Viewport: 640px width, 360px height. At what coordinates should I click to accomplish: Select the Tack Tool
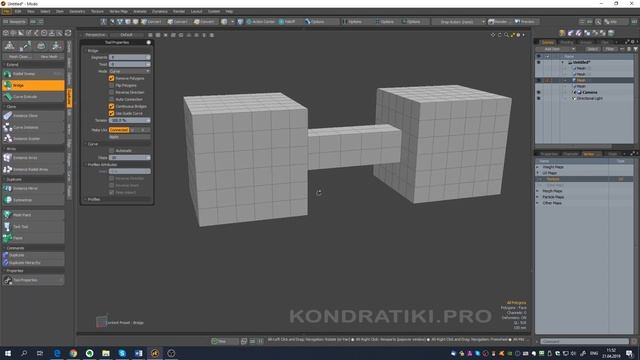[33, 227]
